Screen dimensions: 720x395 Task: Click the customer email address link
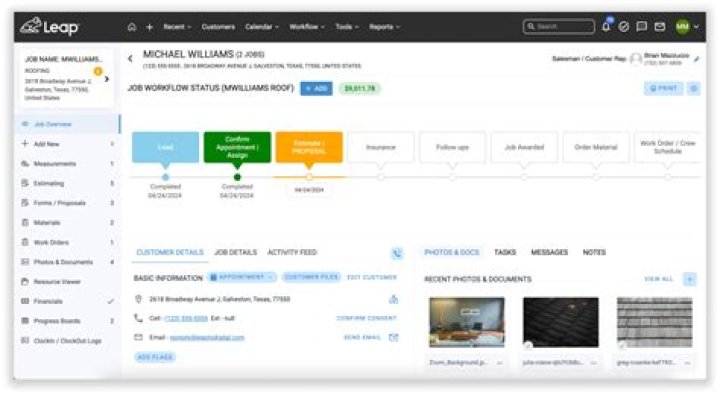click(x=207, y=338)
